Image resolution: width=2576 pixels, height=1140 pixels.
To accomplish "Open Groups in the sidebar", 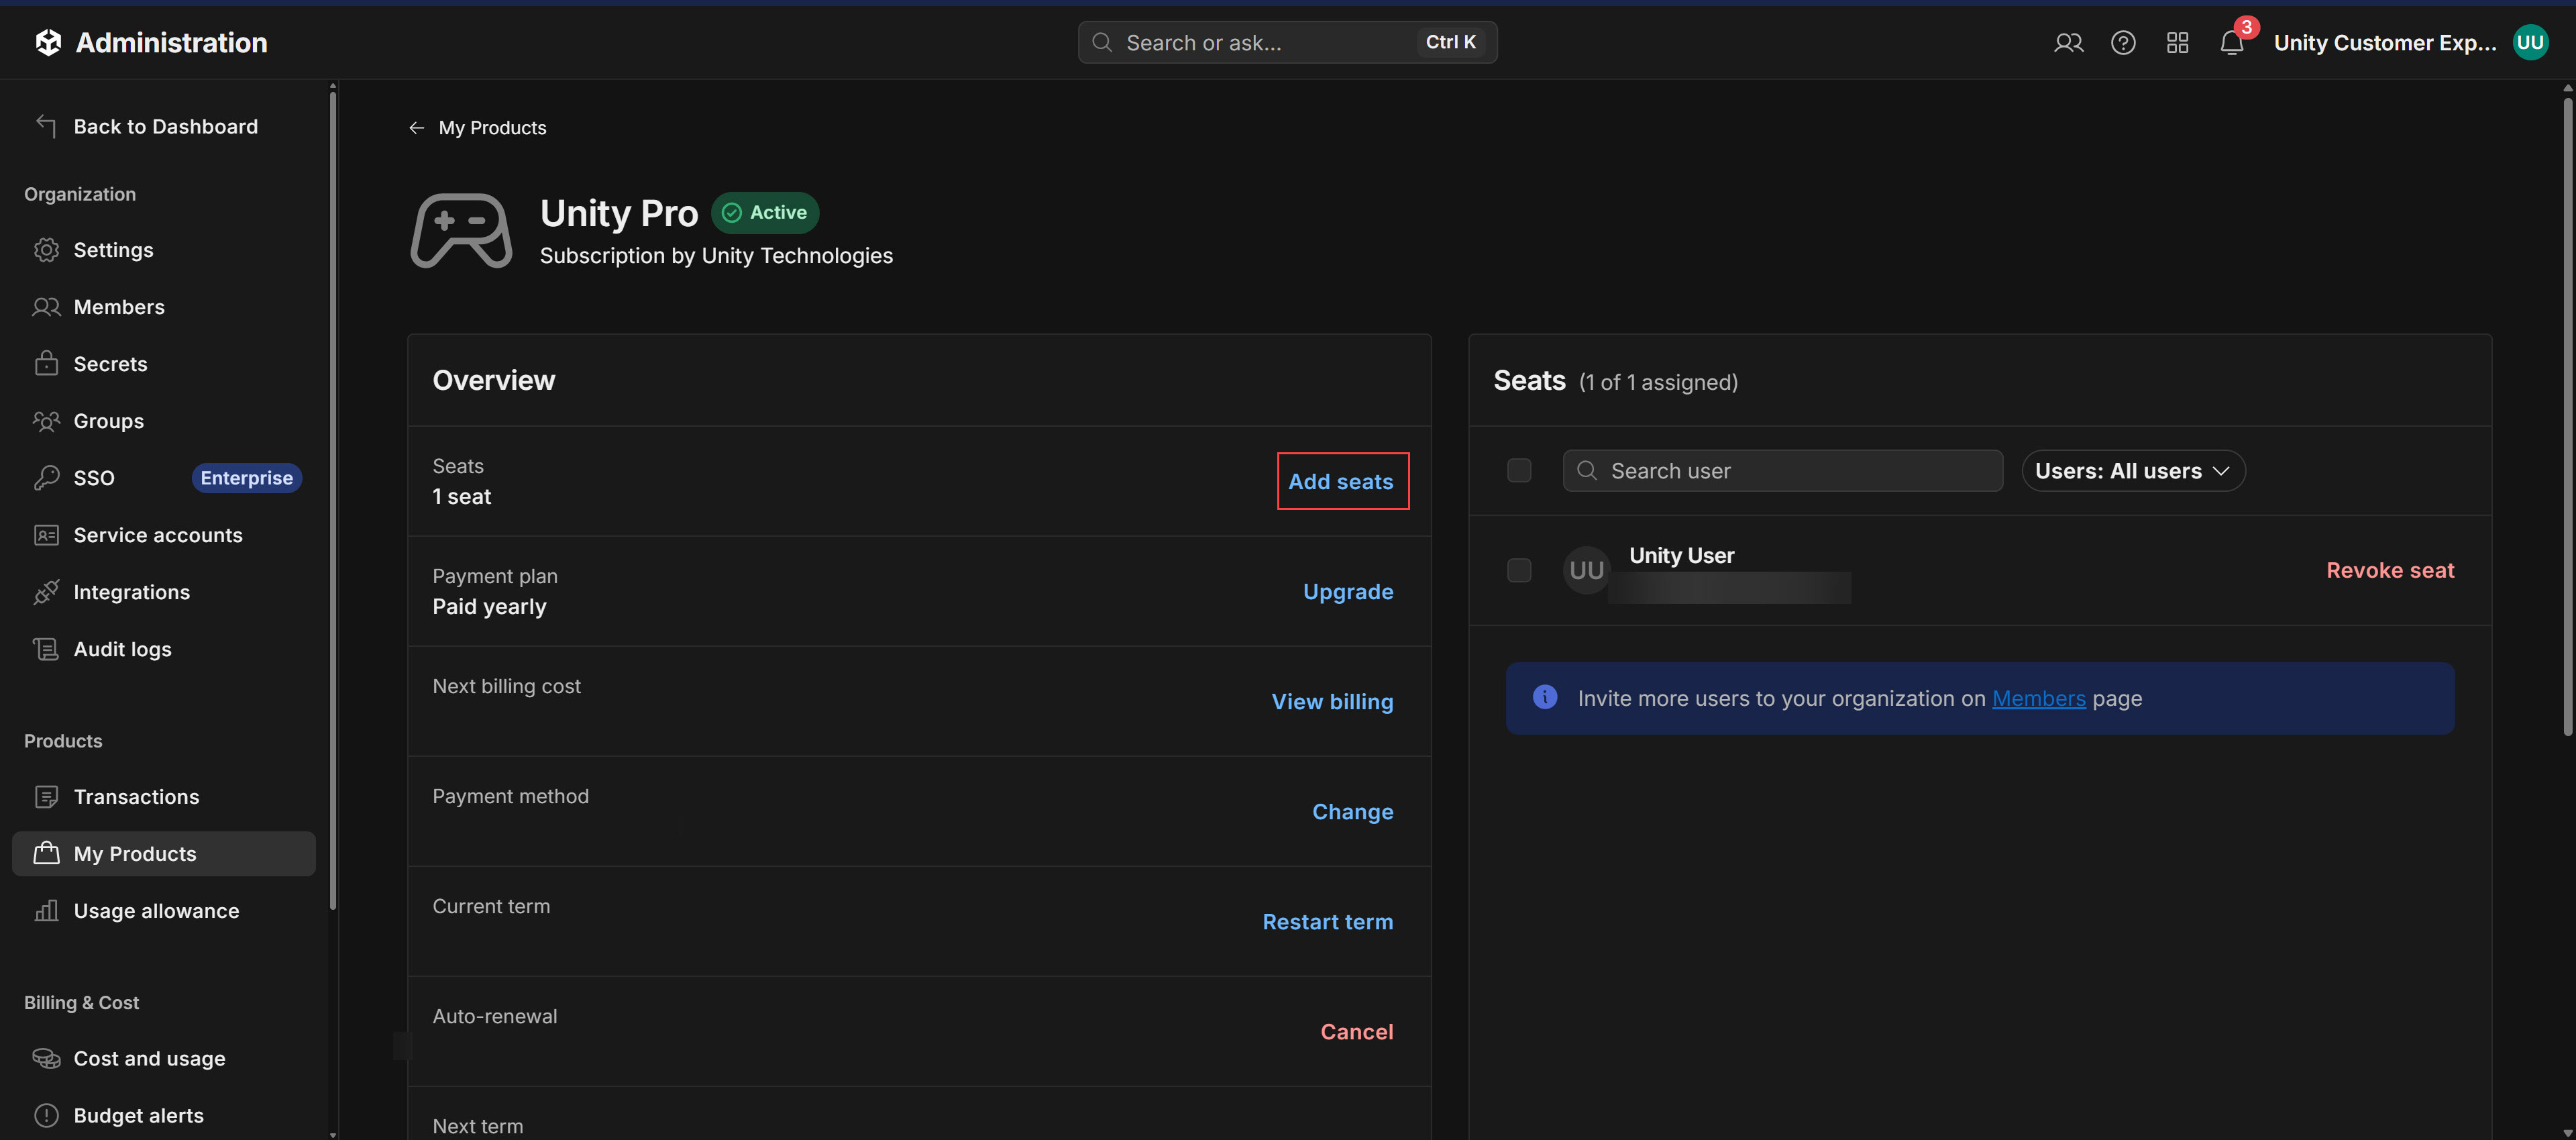I will 163,421.
